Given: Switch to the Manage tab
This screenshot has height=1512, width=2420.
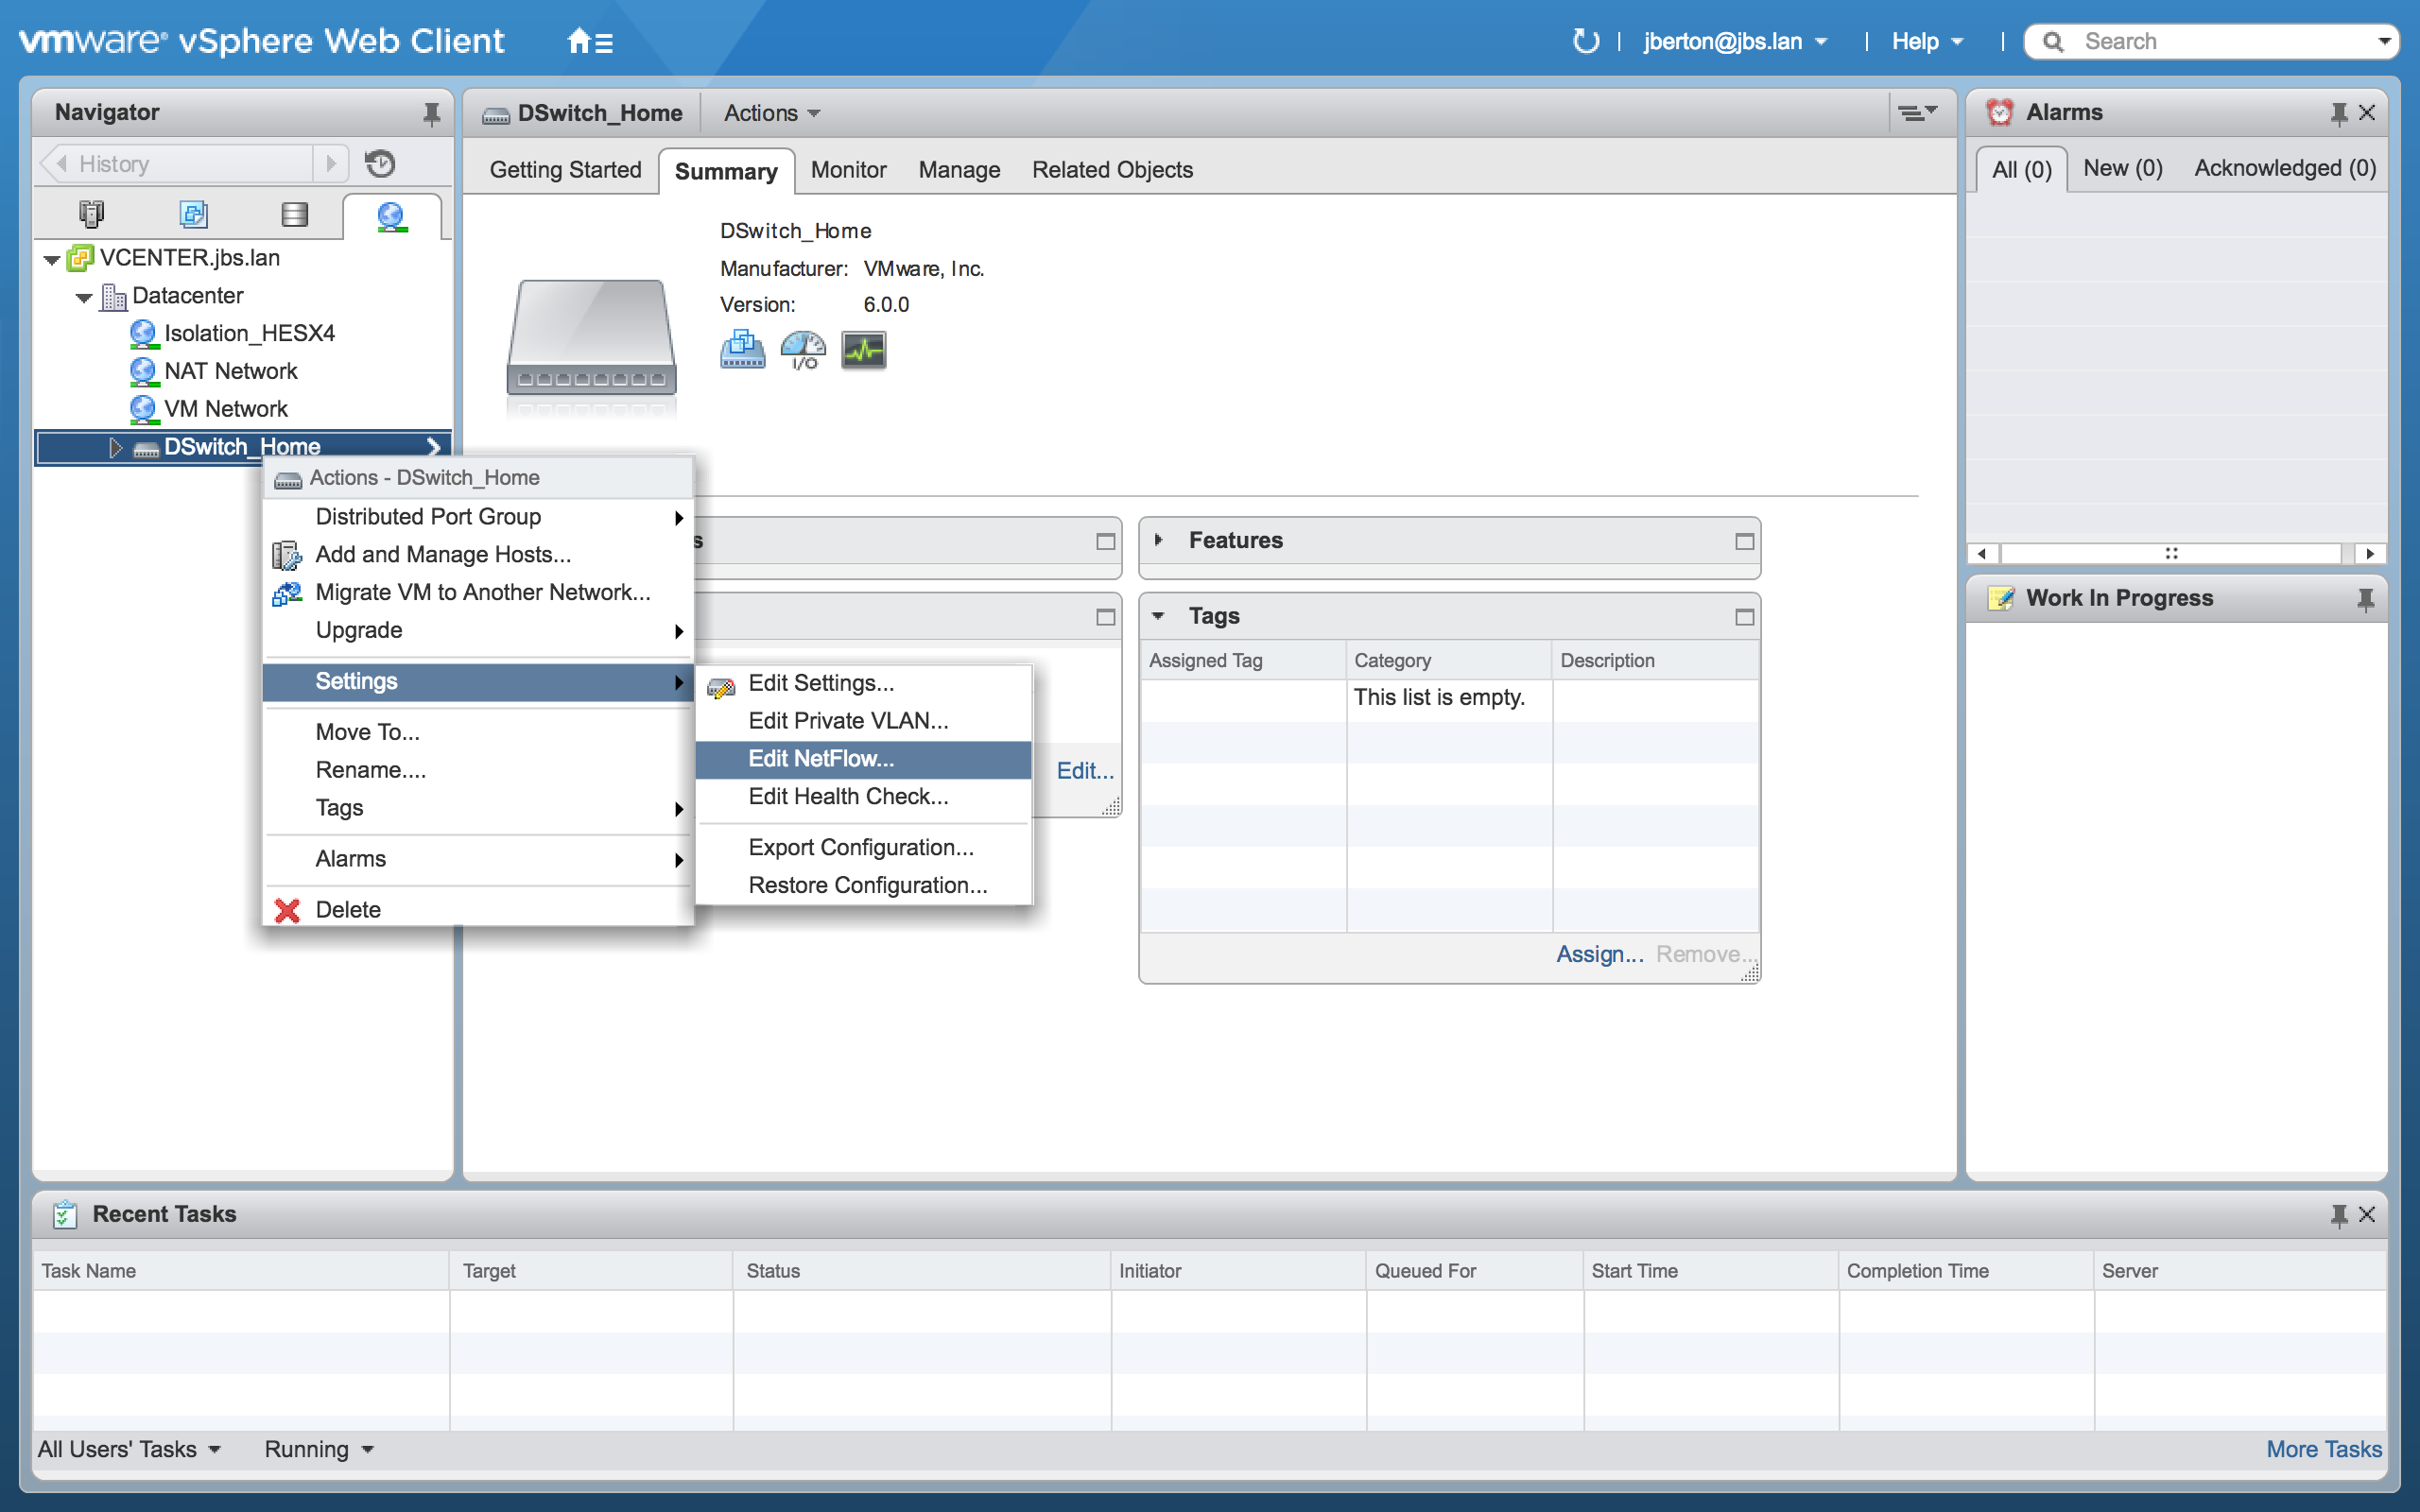Looking at the screenshot, I should click(959, 170).
